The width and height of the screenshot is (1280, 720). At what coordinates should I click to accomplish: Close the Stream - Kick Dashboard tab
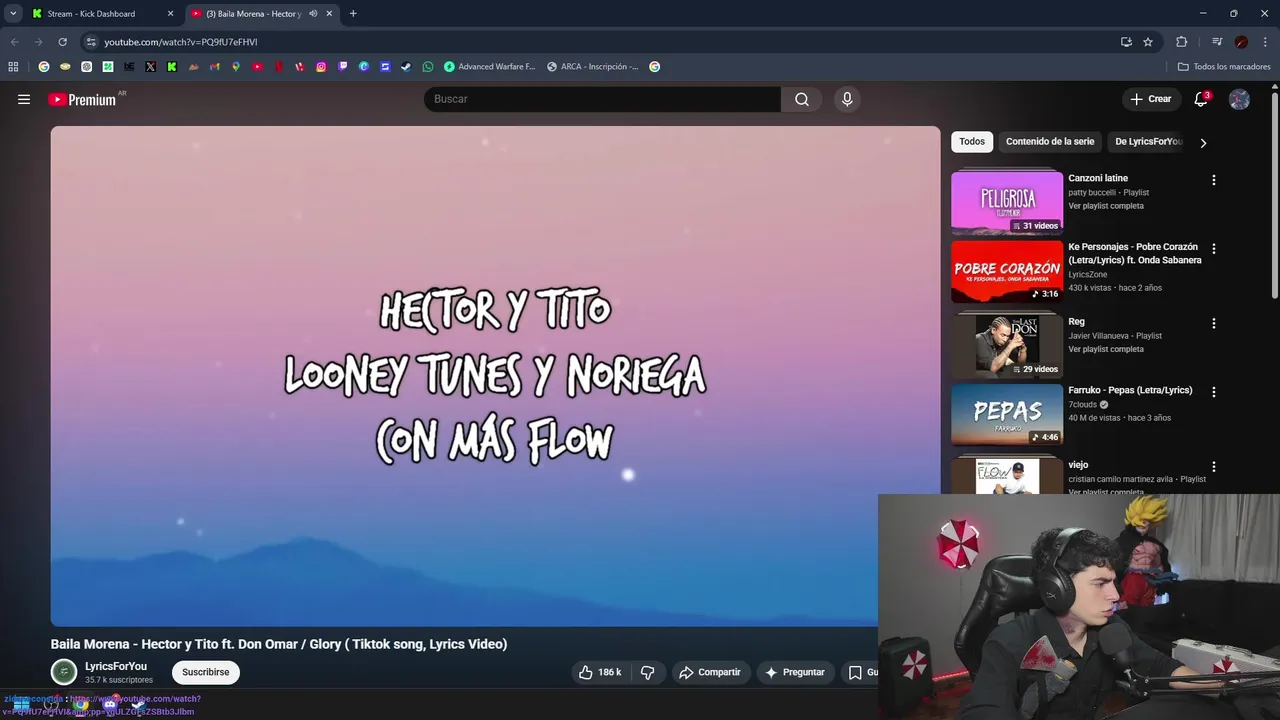[170, 14]
